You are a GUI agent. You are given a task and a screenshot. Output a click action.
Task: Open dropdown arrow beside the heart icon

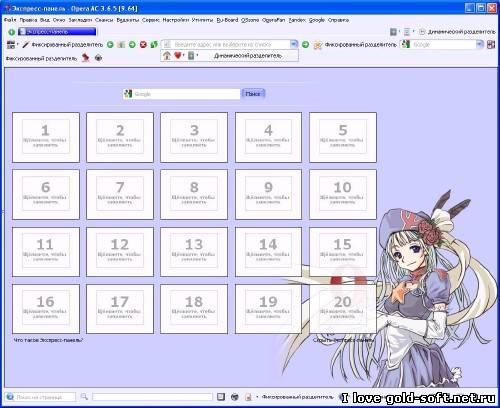pos(184,55)
